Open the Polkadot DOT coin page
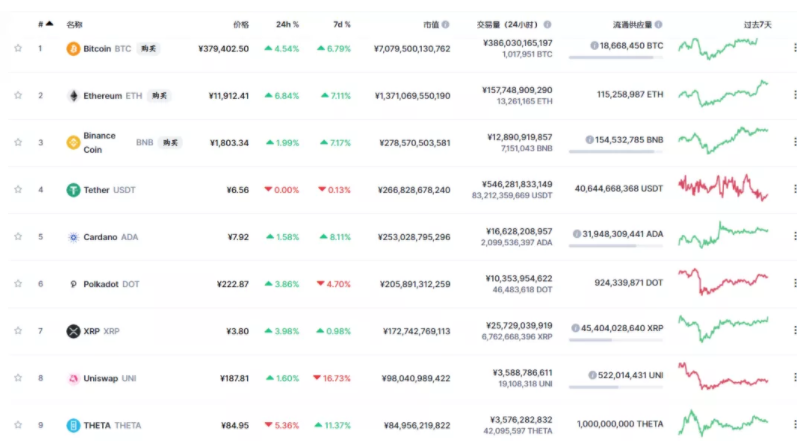 (x=111, y=284)
